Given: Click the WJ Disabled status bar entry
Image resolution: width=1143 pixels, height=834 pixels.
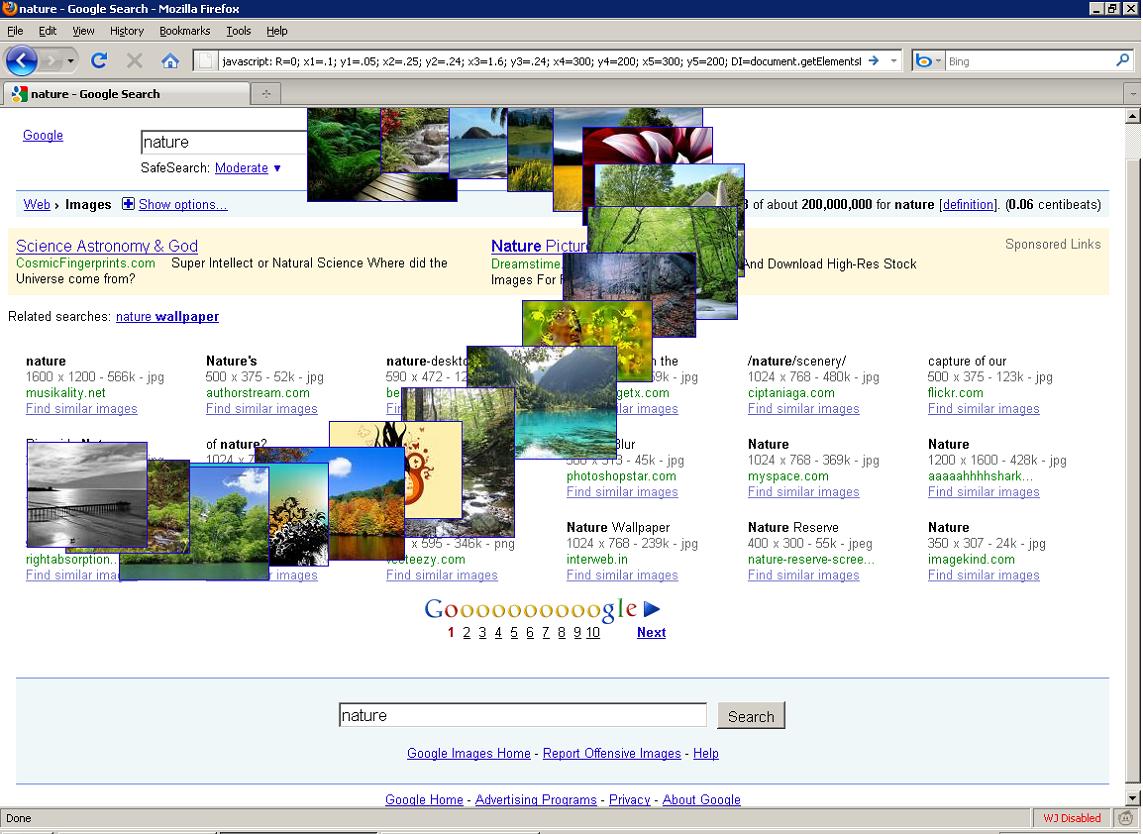Looking at the screenshot, I should [x=1072, y=818].
